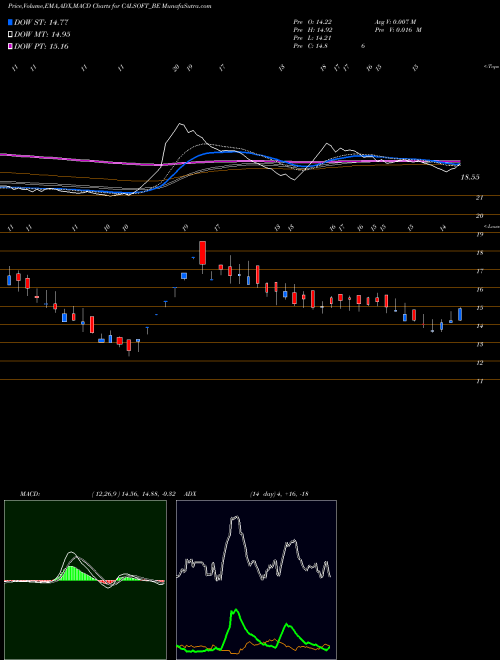The width and height of the screenshot is (500, 660).
Task: Open the green MACD histogram chart panel
Action: [x=85, y=580]
